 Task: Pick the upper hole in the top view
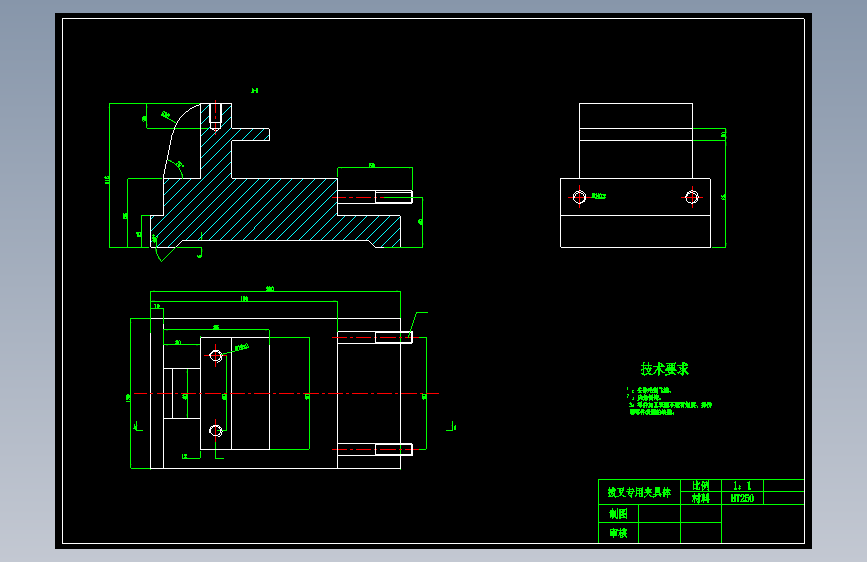(x=216, y=356)
